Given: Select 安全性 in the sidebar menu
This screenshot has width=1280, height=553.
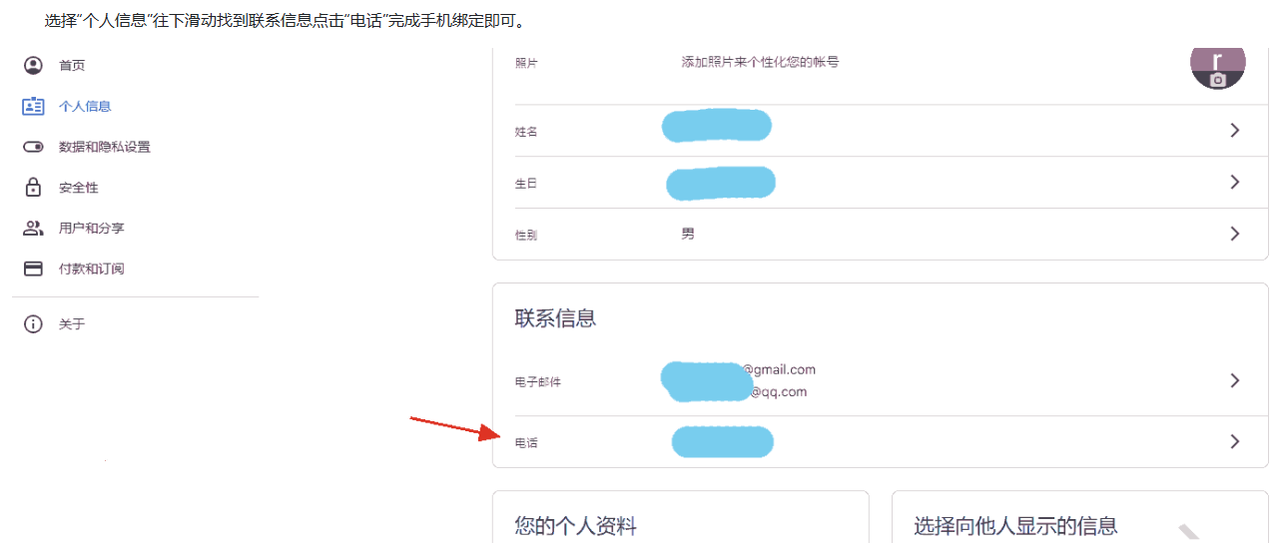Looking at the screenshot, I should coord(79,188).
